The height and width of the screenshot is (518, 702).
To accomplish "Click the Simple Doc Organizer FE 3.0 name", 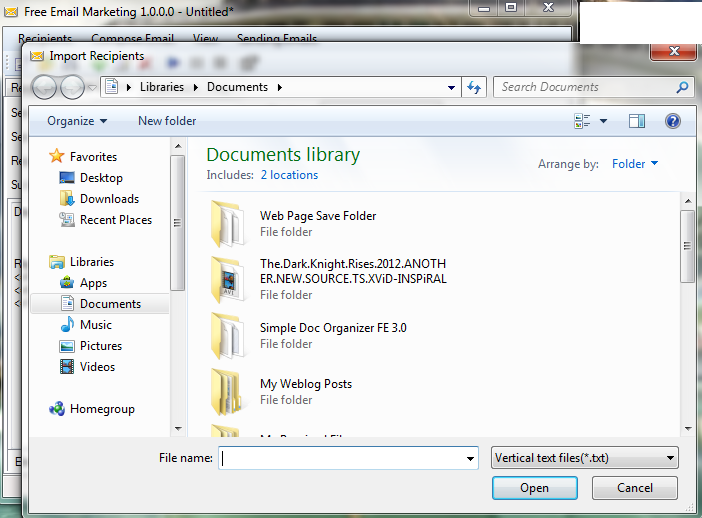I will (x=333, y=328).
